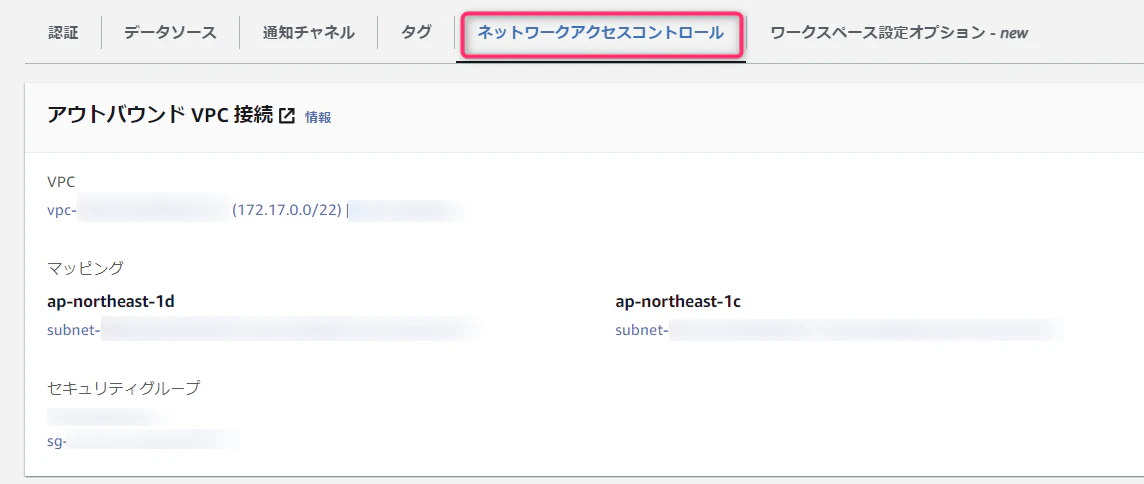Open the 情報 info link
This screenshot has width=1144, height=484.
coord(317,117)
